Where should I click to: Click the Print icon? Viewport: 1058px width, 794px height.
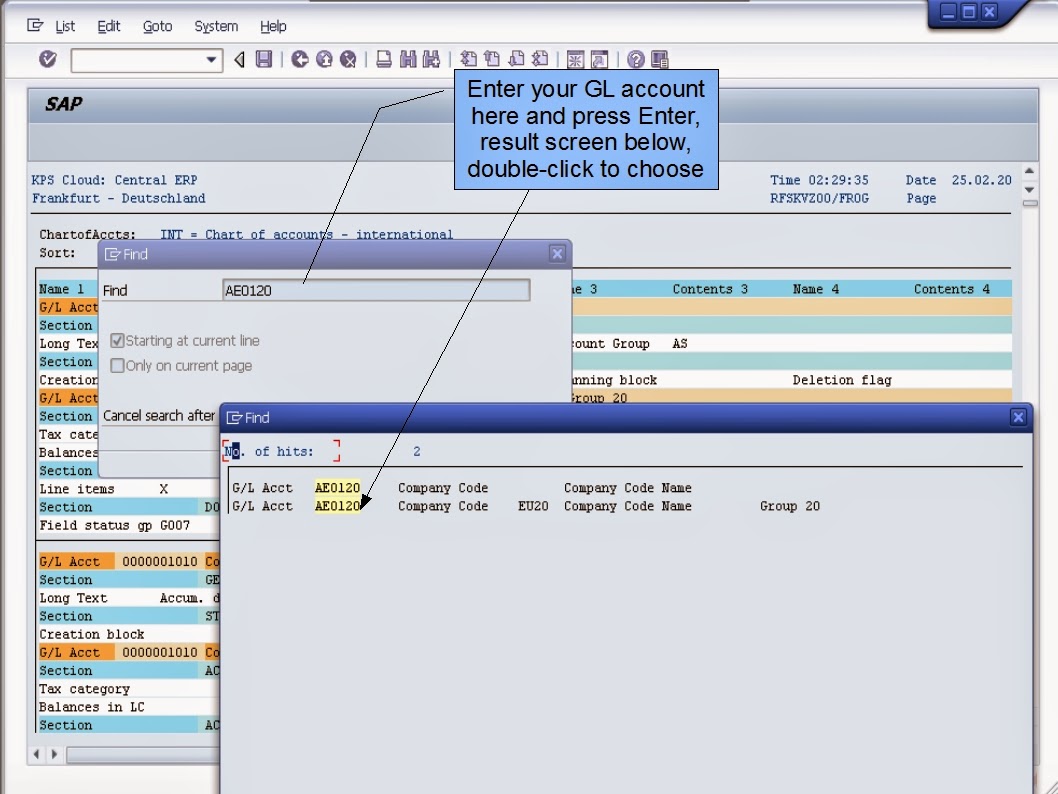click(384, 59)
